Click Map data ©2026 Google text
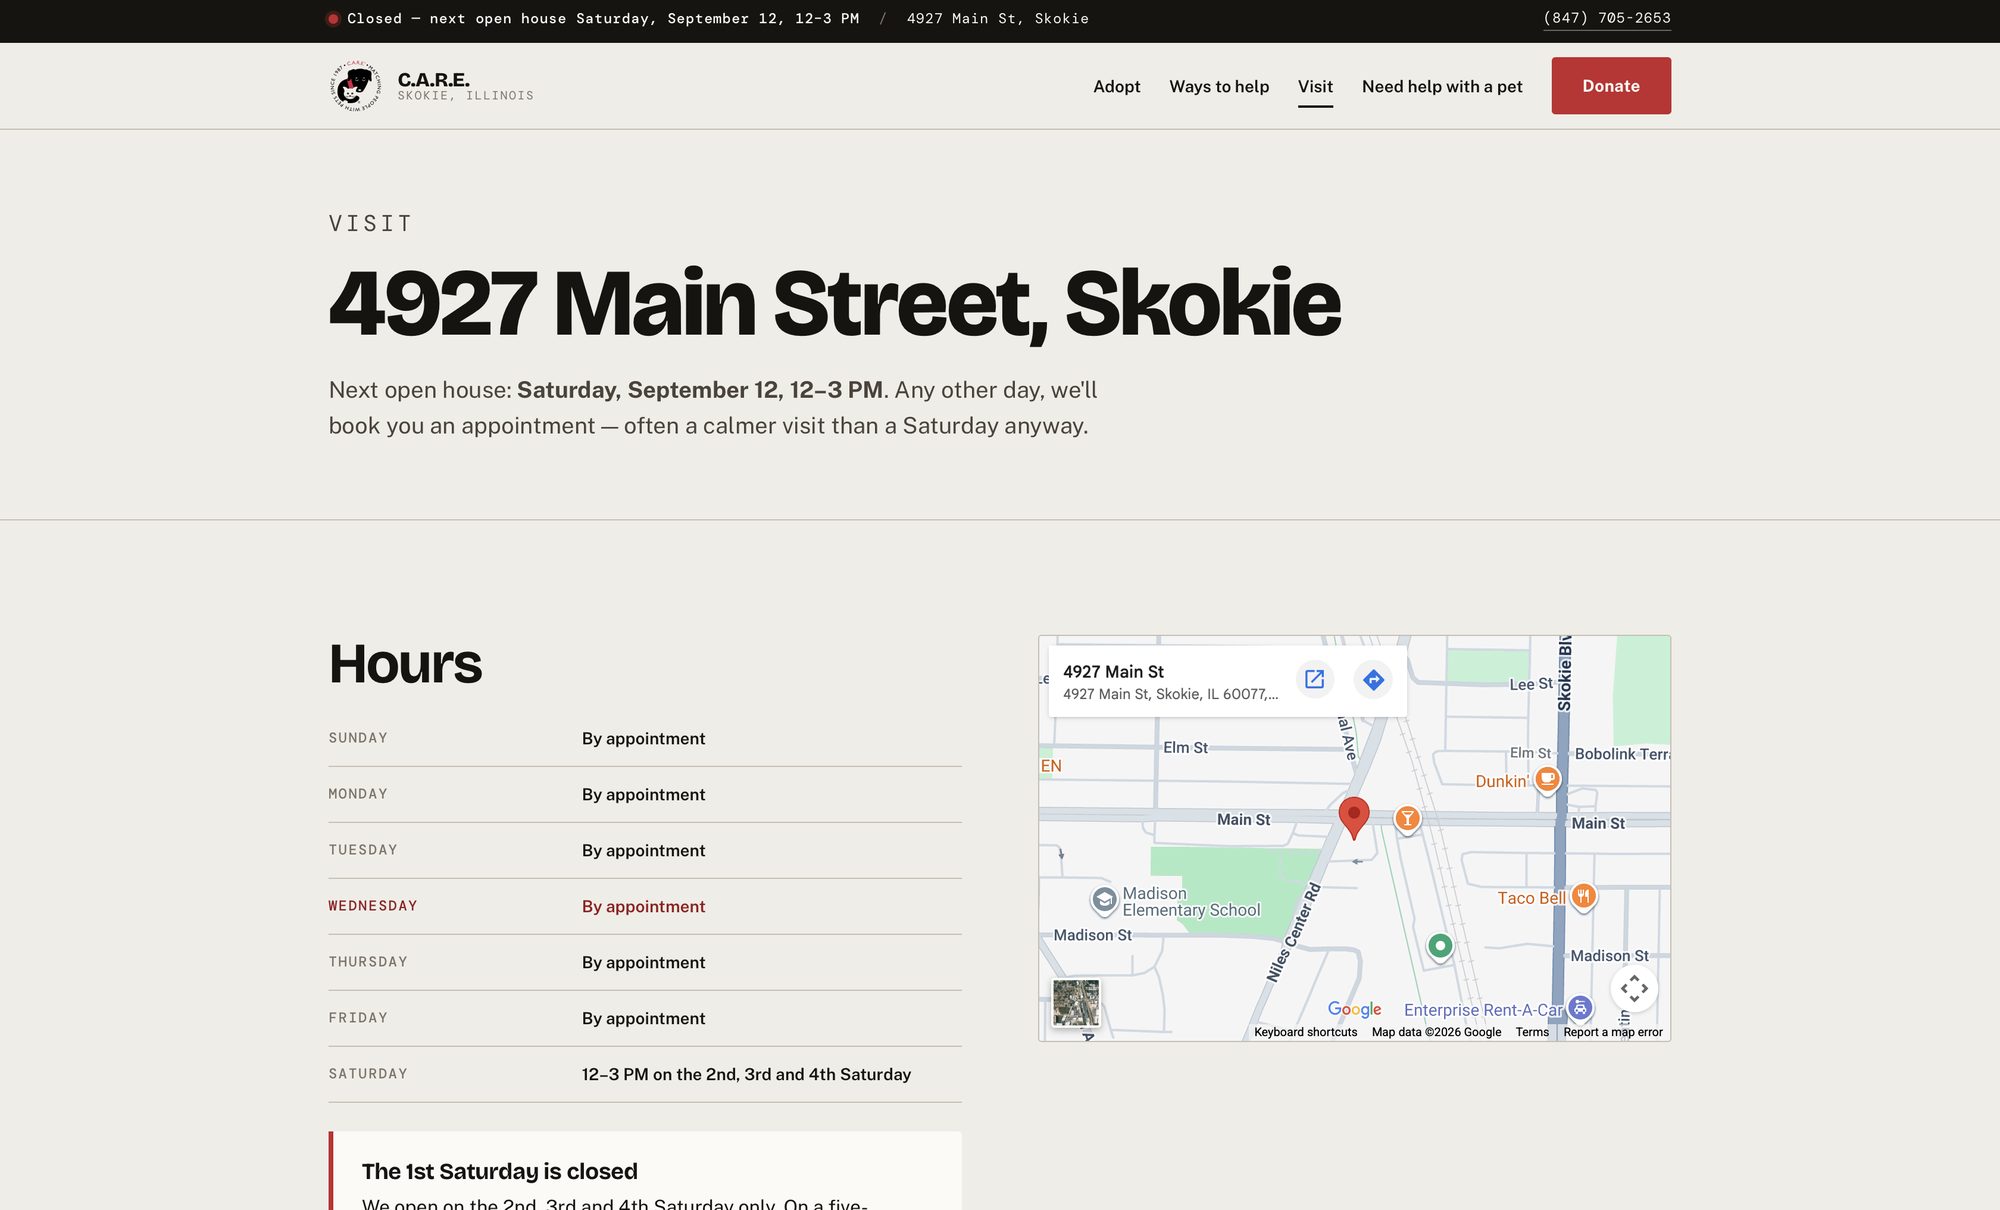 [1436, 1032]
